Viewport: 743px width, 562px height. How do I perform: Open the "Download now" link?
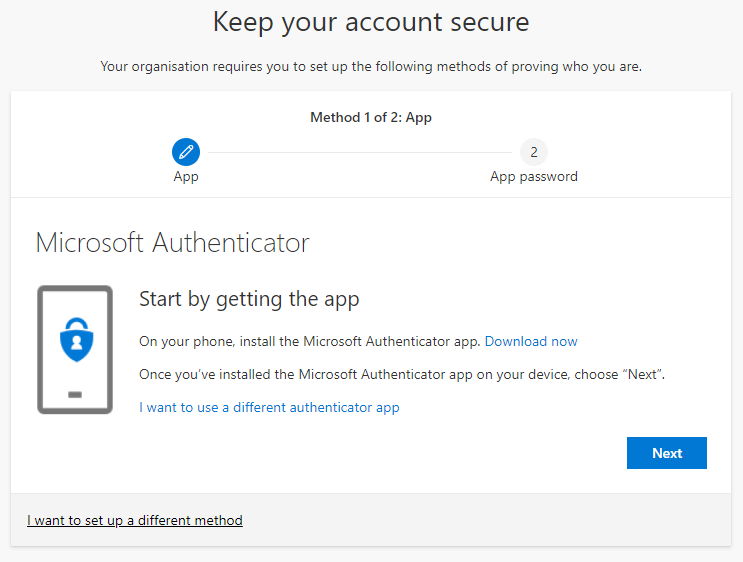click(x=531, y=341)
